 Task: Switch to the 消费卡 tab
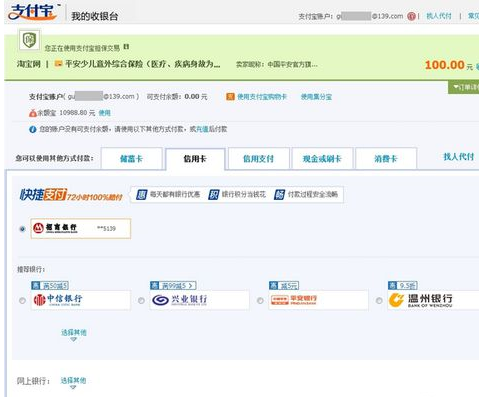point(386,159)
